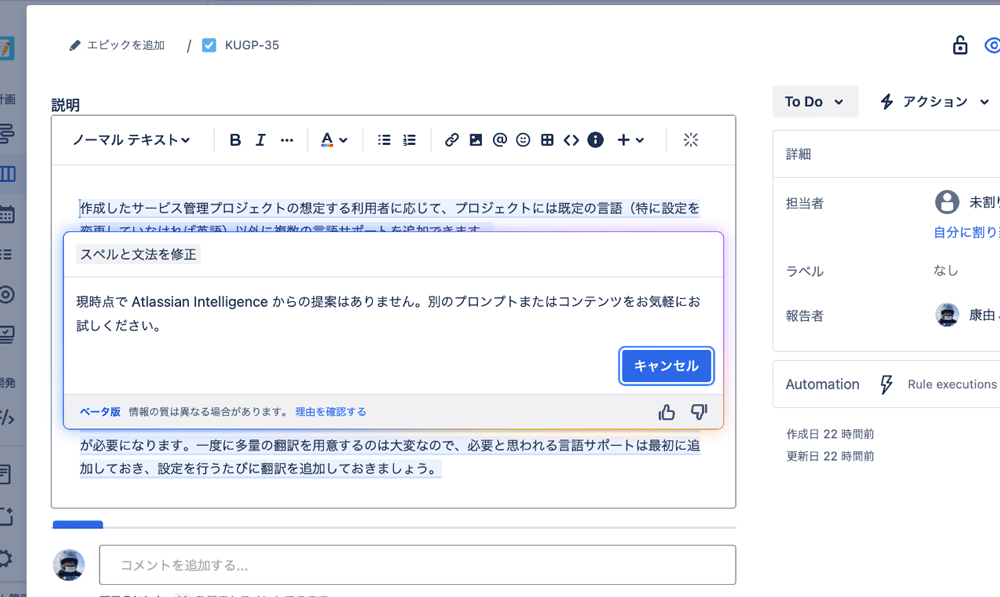The image size is (1000, 597).
Task: Give thumbs down feedback
Action: coord(699,412)
